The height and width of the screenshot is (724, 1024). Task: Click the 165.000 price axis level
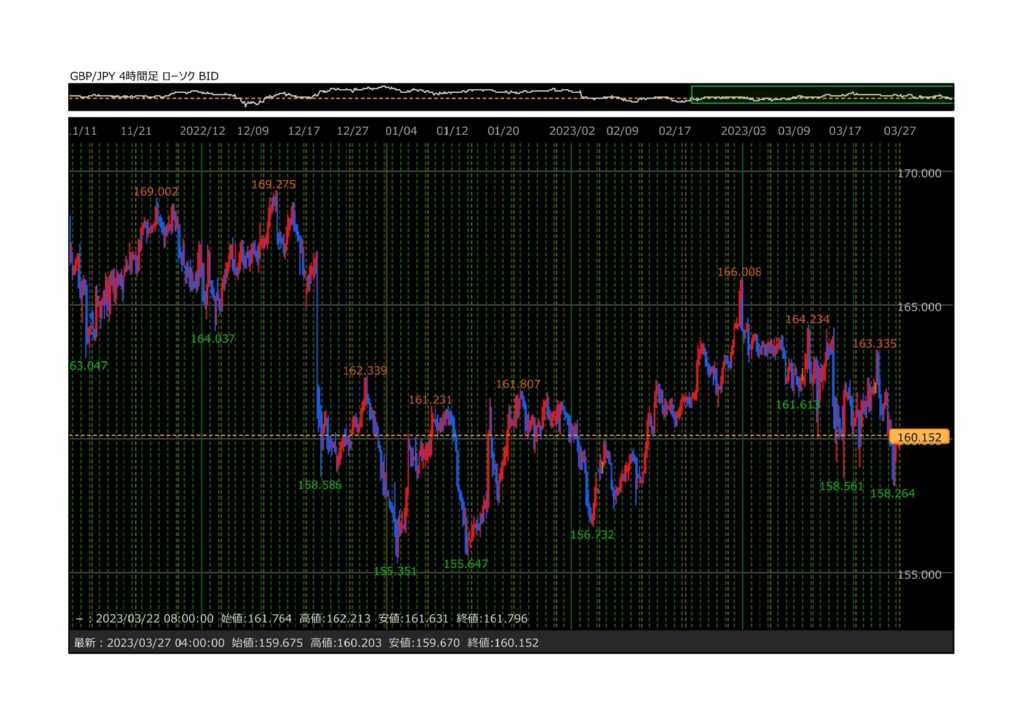click(x=920, y=308)
